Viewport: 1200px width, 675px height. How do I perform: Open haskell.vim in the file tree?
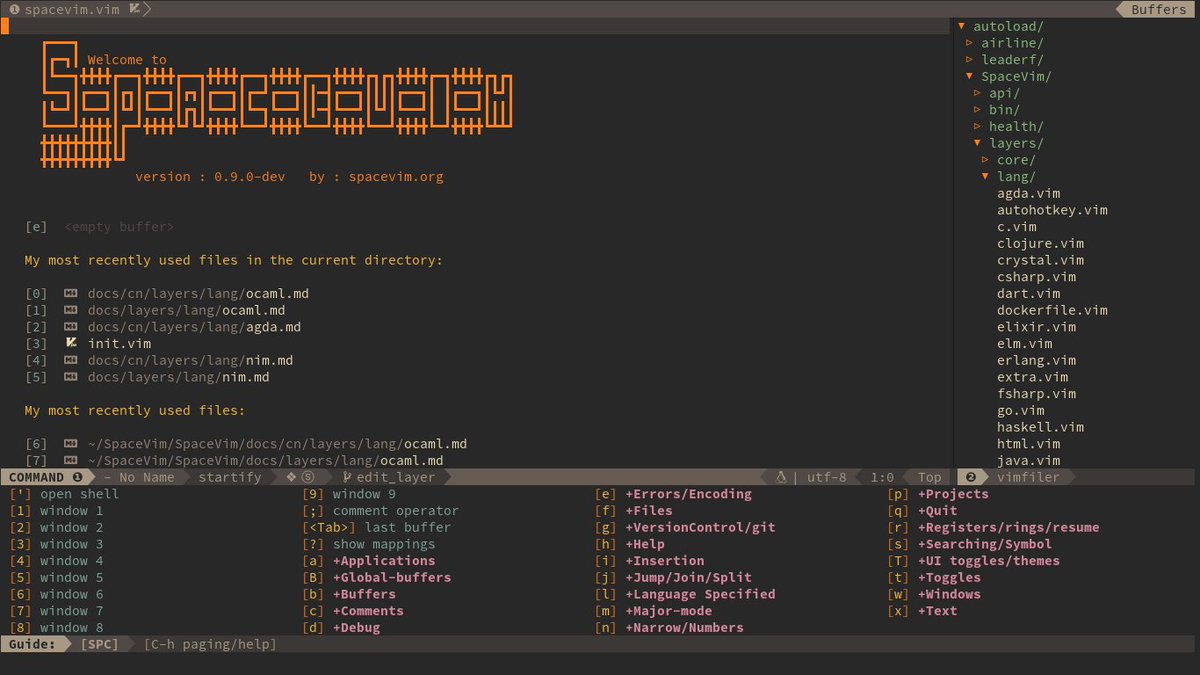[1040, 427]
